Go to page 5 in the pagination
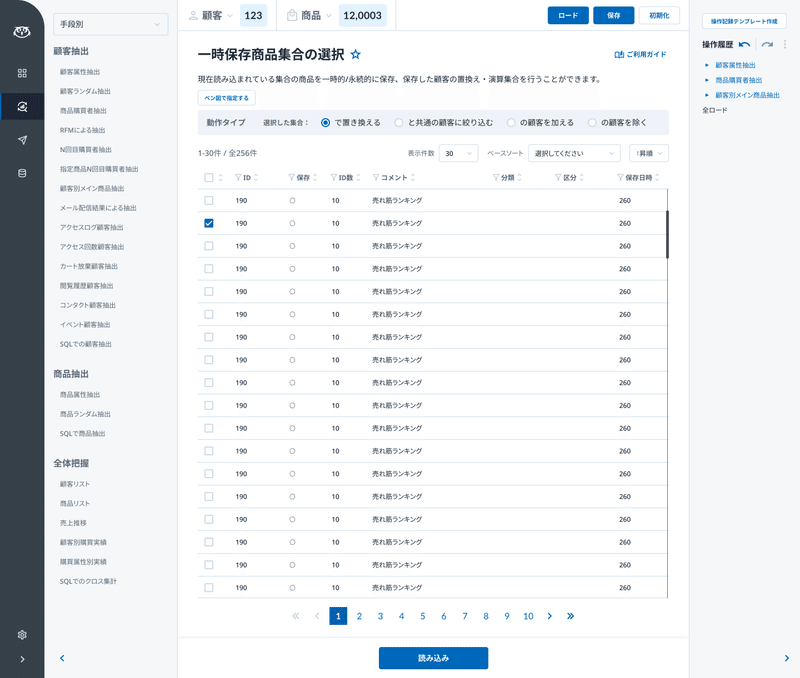 point(422,616)
